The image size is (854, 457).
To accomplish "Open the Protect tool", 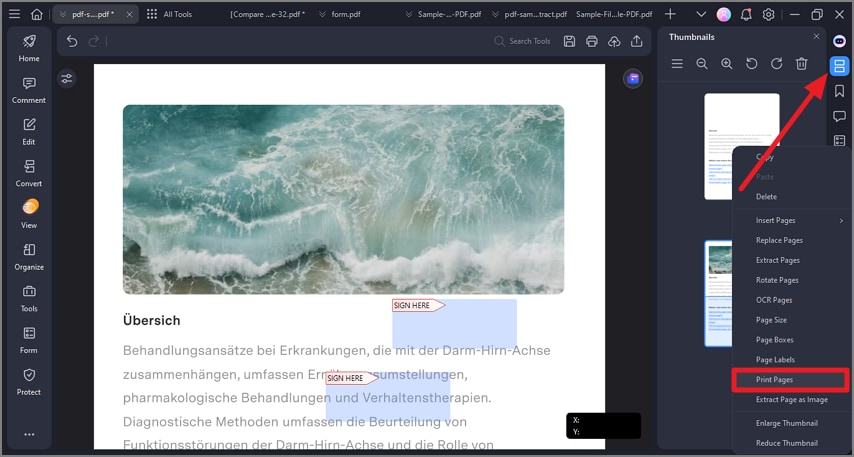I will 29,382.
